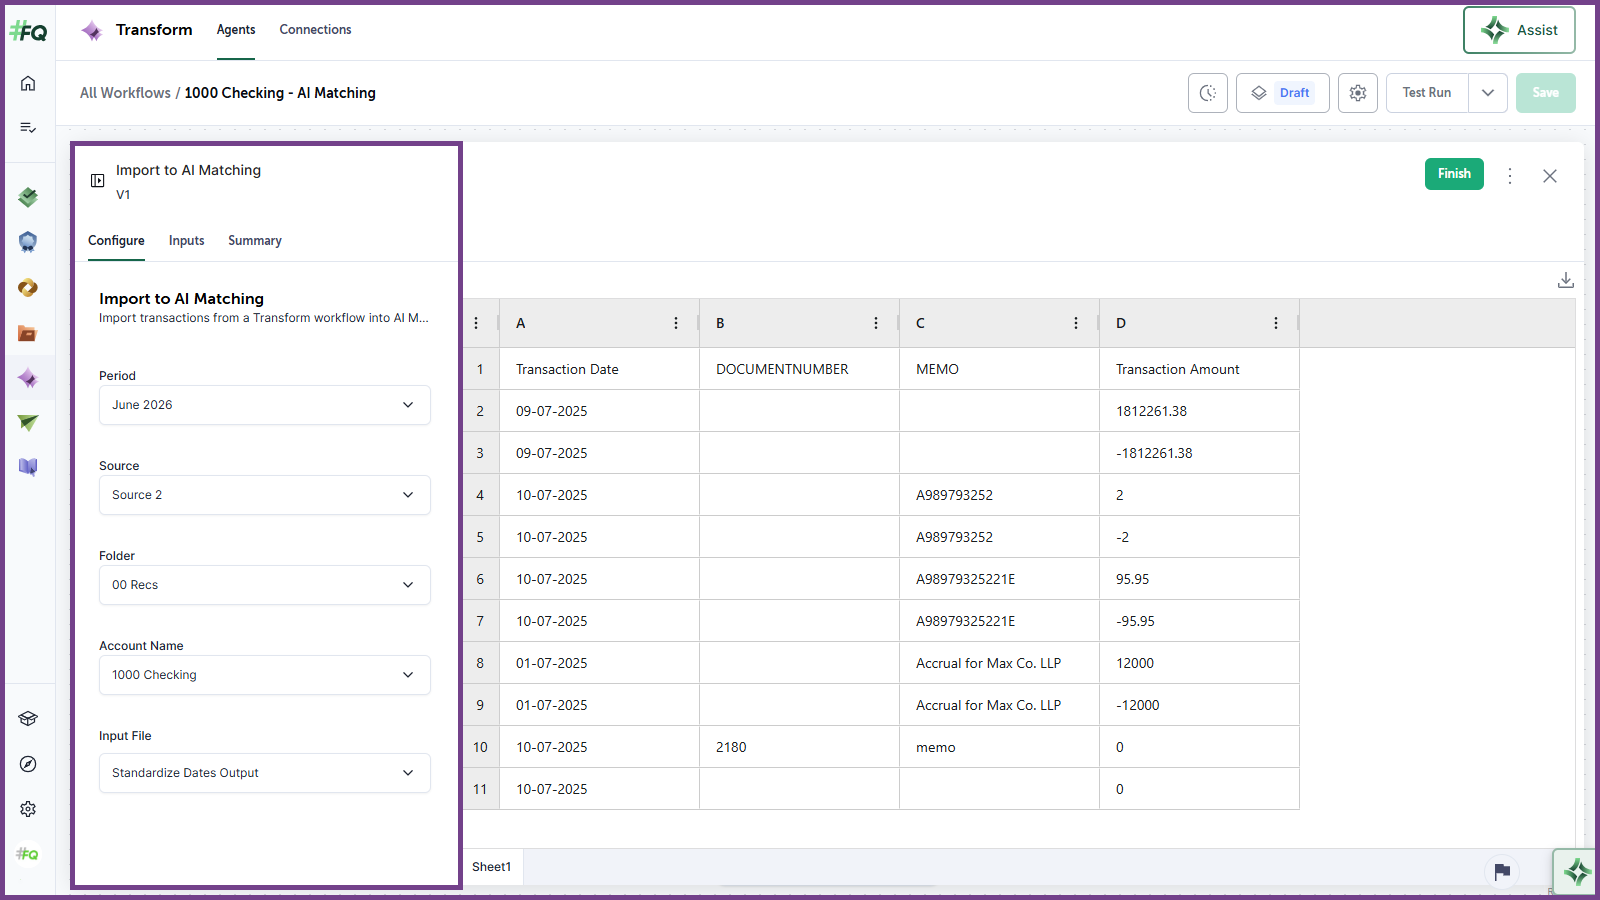
Task: Open the blue badge sidebar icon
Action: [28, 242]
